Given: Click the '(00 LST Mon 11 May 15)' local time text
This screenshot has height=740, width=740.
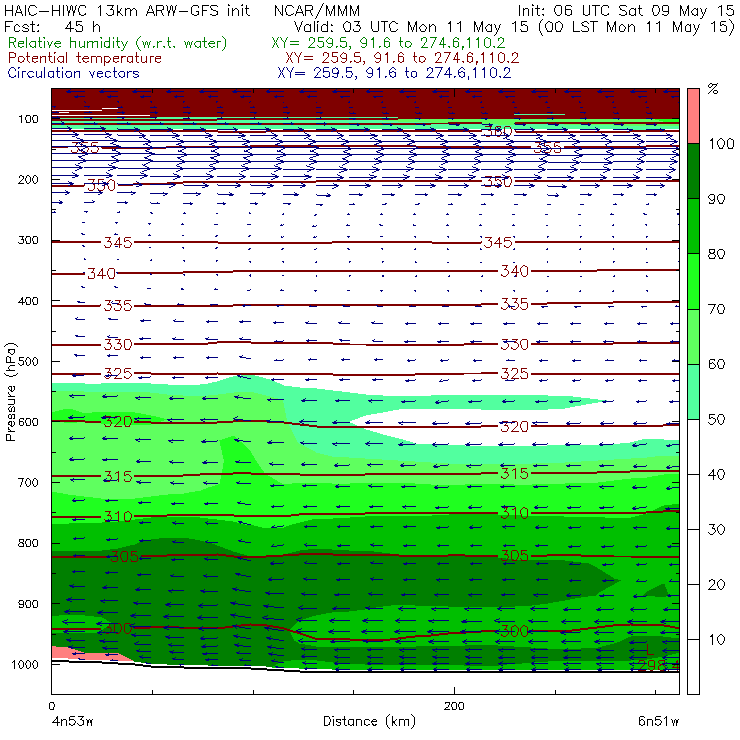Looking at the screenshot, I should [636, 27].
